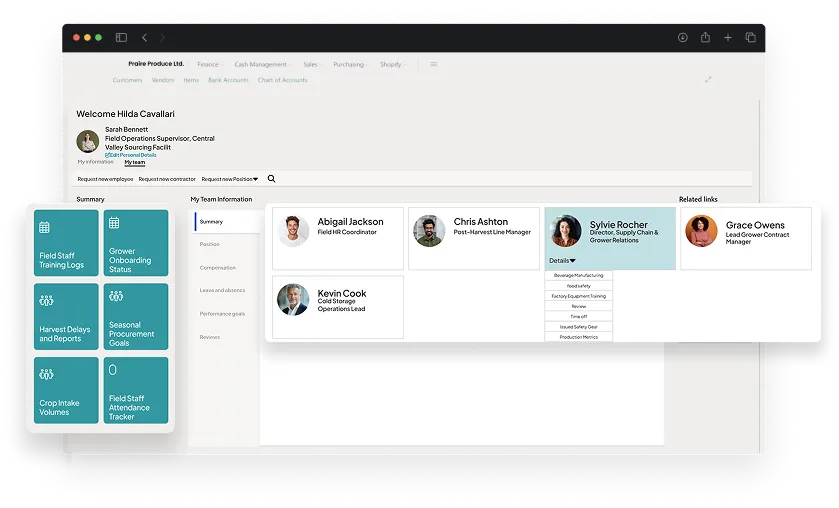The height and width of the screenshot is (508, 839).
Task: Select Compensation in the team information sidebar
Action: pyautogui.click(x=217, y=268)
